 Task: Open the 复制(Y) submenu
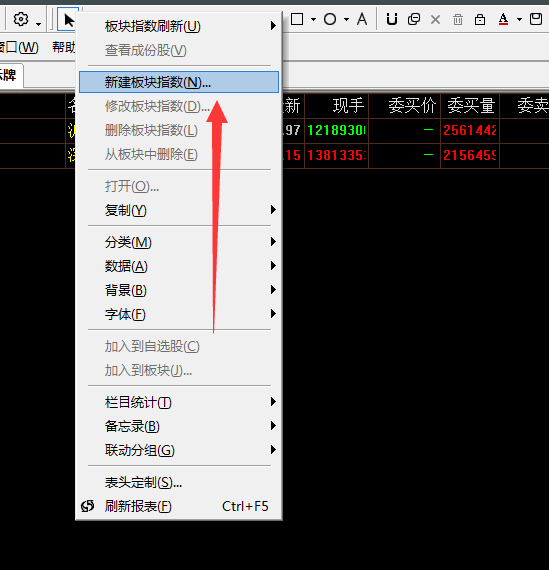179,210
